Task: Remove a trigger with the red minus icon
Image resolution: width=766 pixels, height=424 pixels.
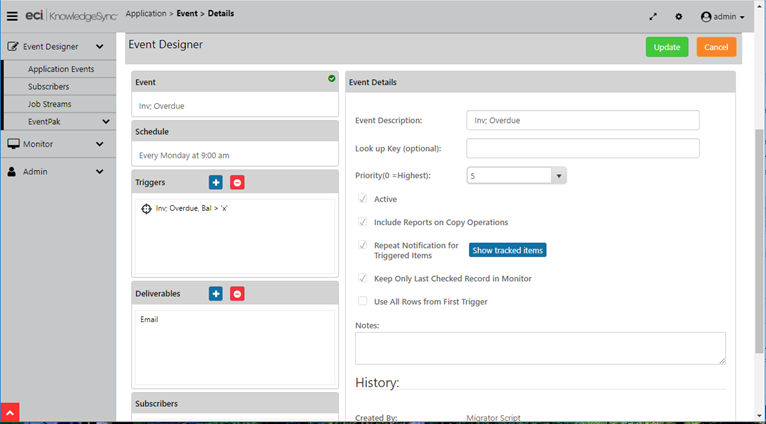Action: tap(237, 182)
